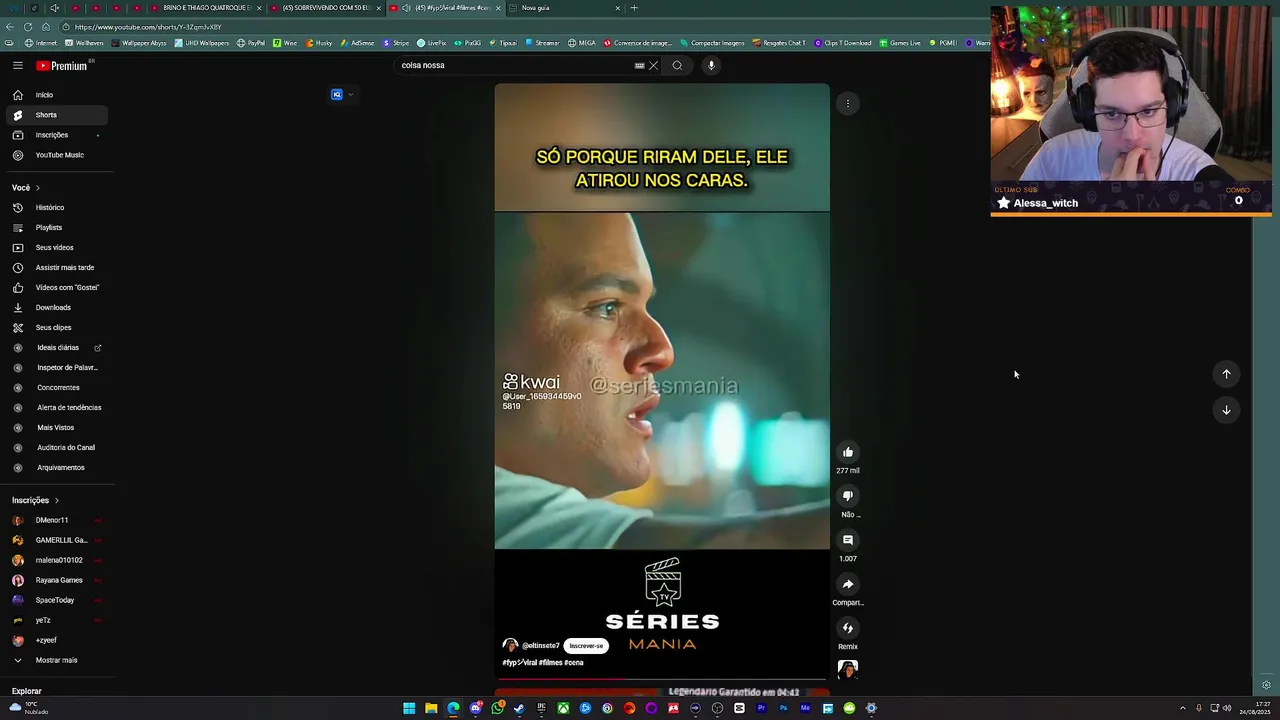Start voice search with microphone icon
The image size is (1280, 720).
[711, 66]
